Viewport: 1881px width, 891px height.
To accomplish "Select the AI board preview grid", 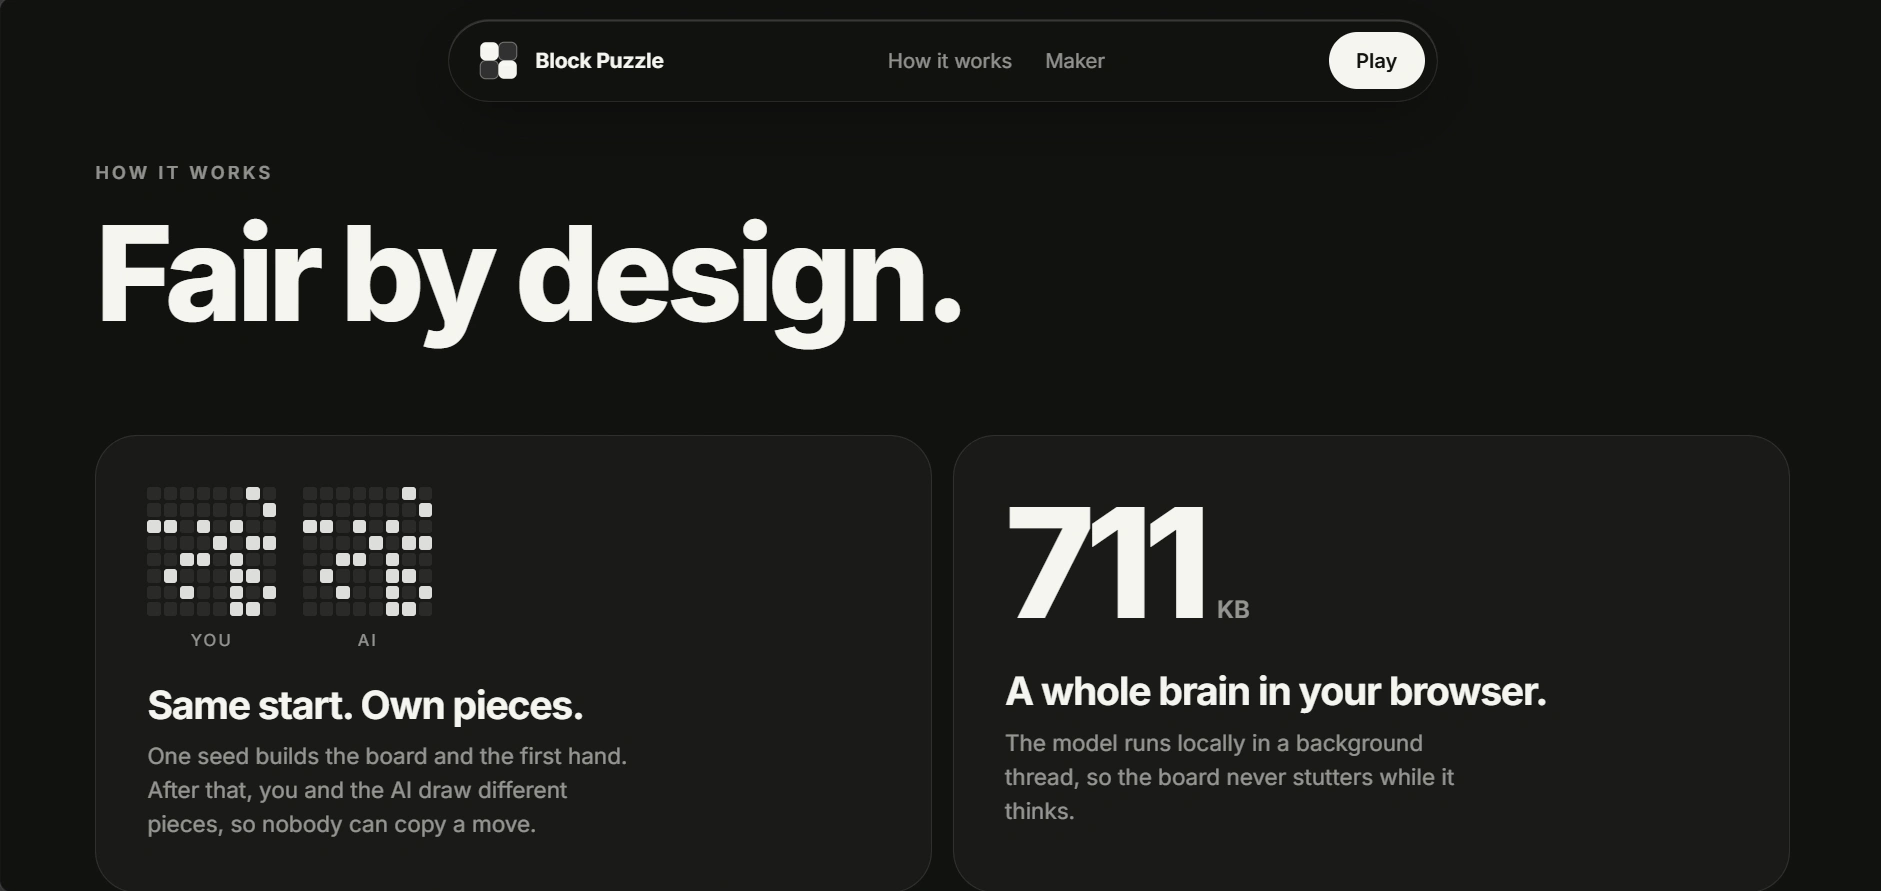I will pyautogui.click(x=367, y=551).
